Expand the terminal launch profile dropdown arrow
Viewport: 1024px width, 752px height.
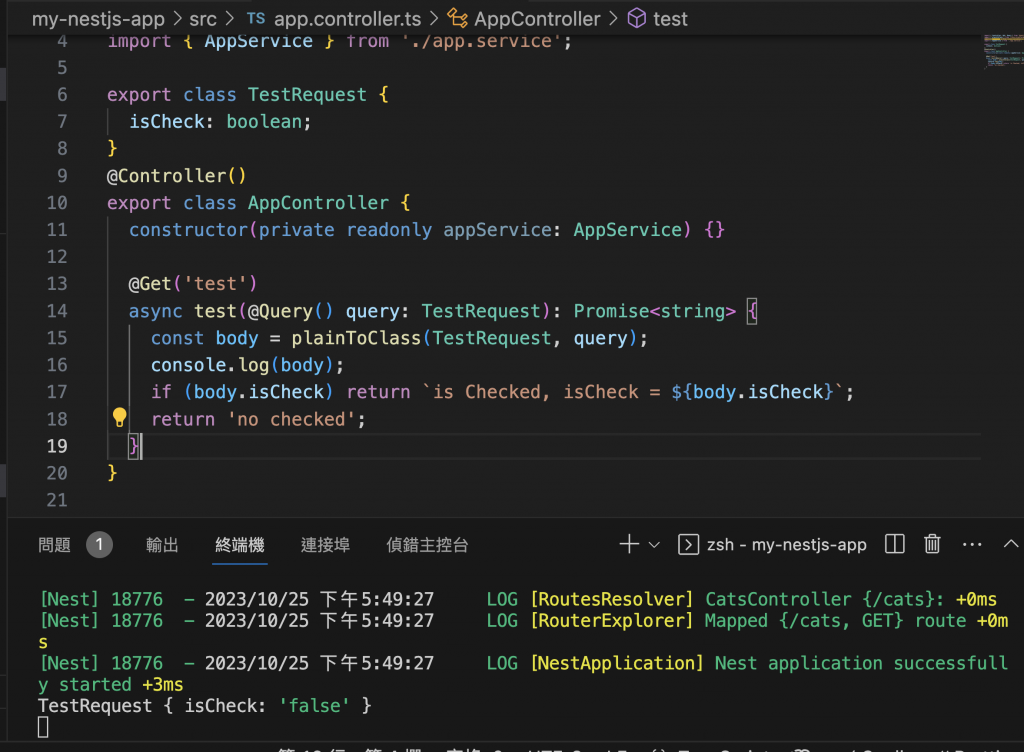click(x=654, y=544)
